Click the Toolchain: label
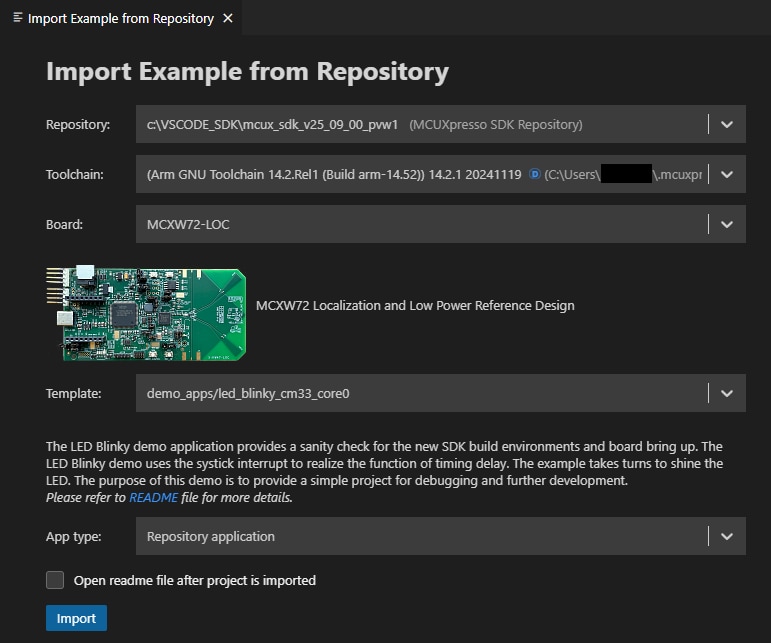Viewport: 771px width, 643px height. pos(75,175)
